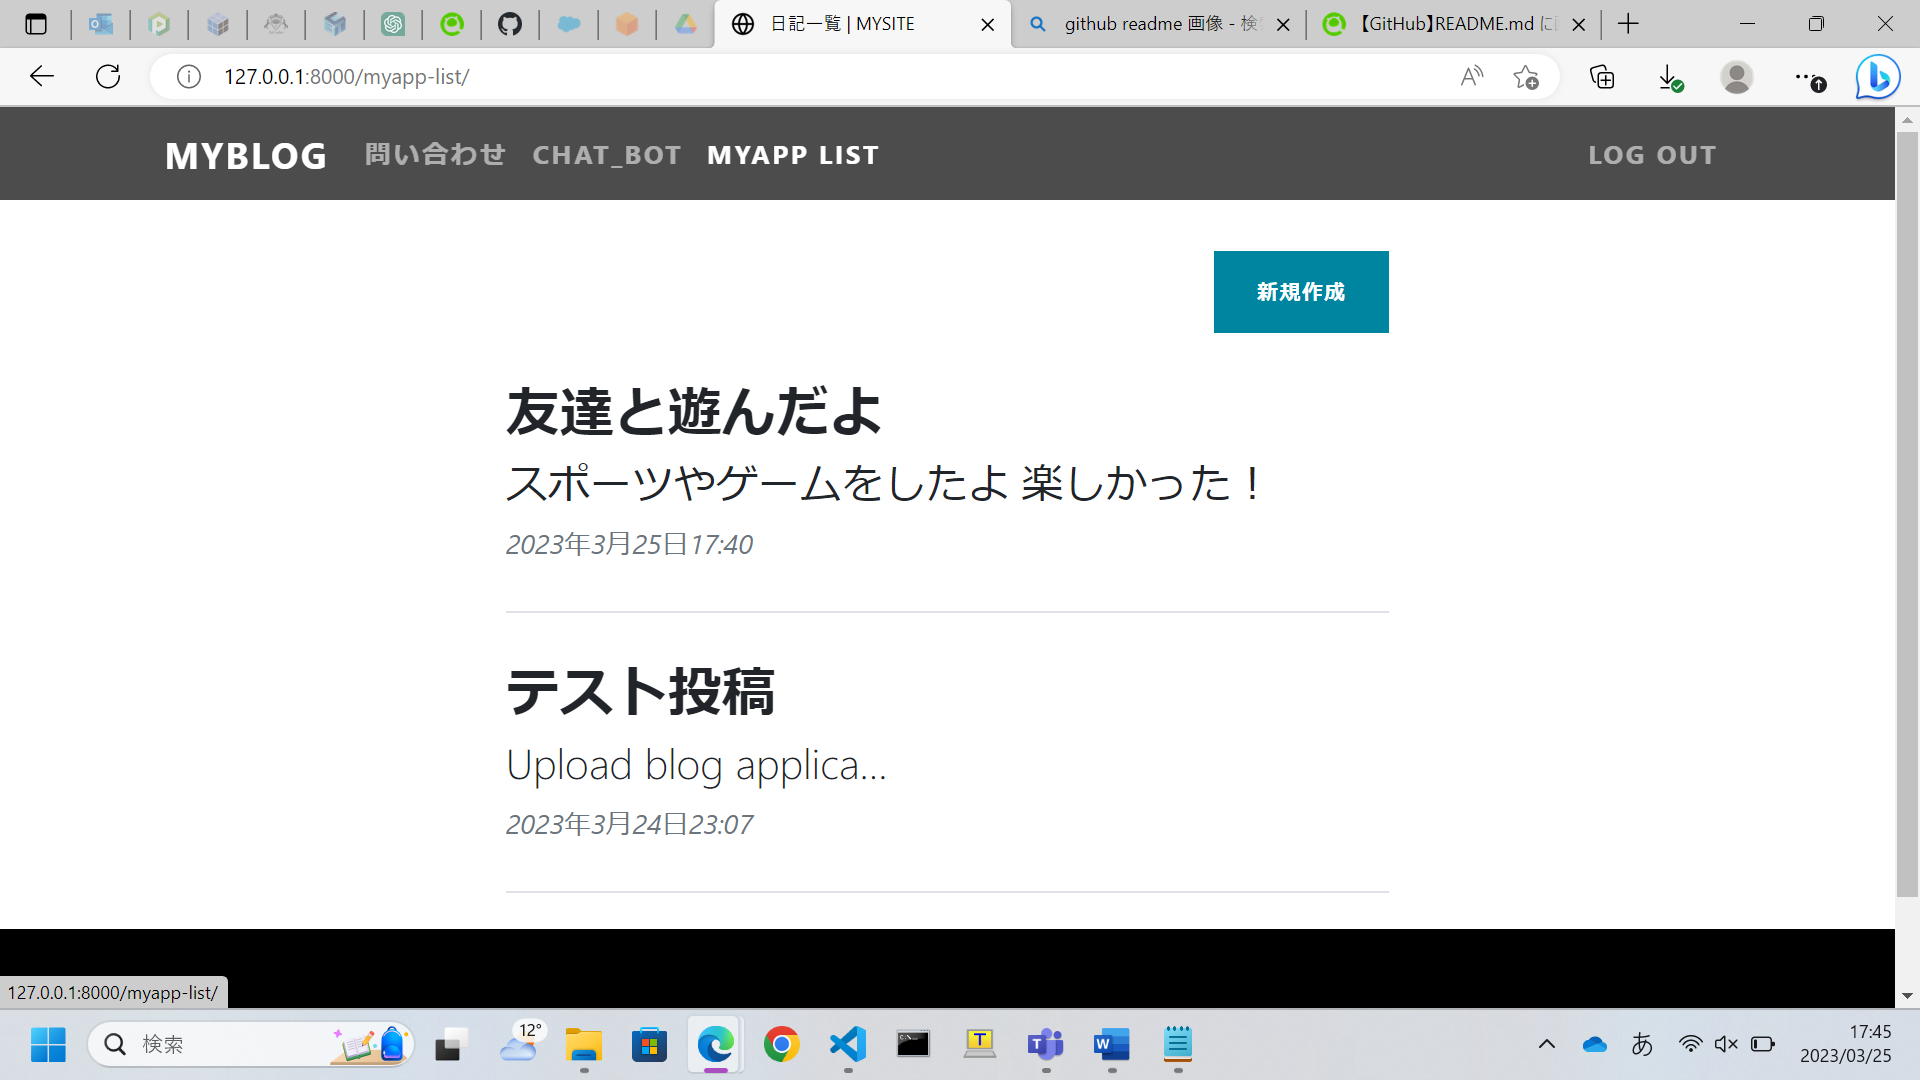1920x1080 pixels.
Task: Toggle the Japanese IME input mode
Action: click(x=1643, y=1044)
